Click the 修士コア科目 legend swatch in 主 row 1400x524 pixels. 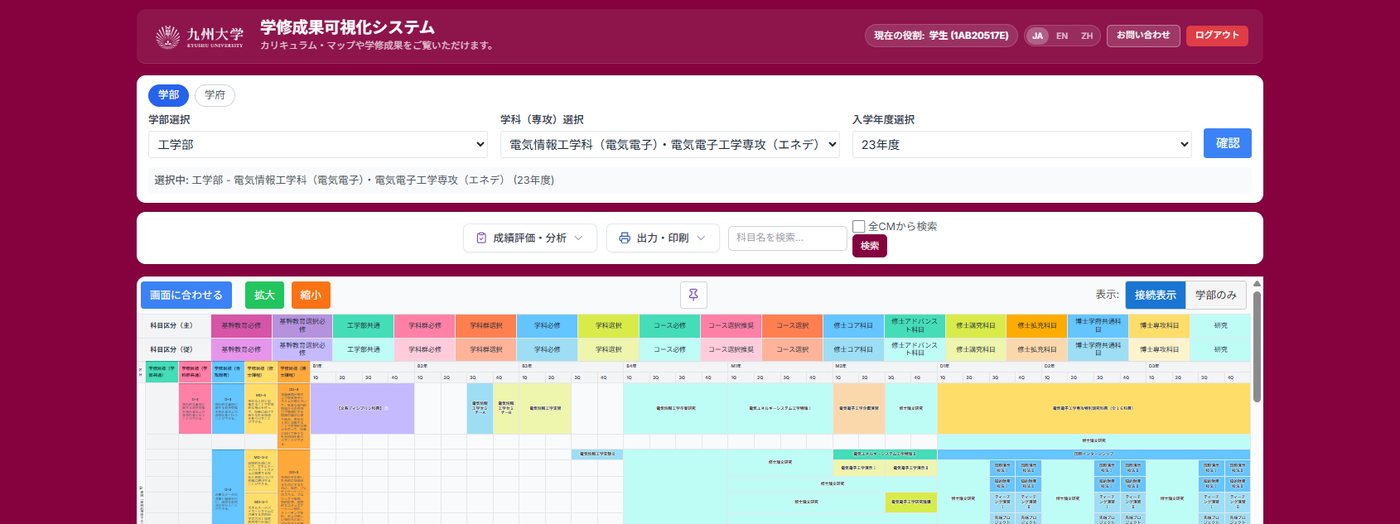[853, 325]
